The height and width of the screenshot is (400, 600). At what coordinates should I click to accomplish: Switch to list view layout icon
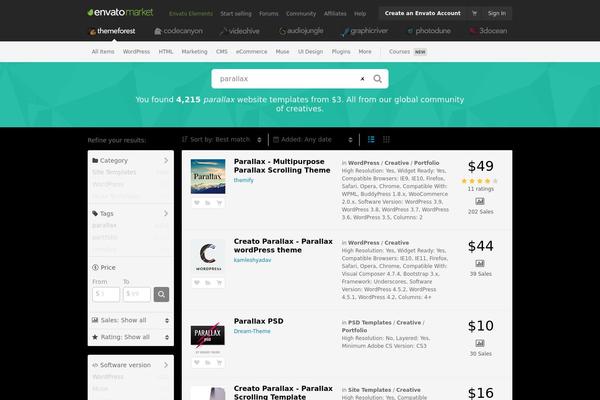click(x=371, y=140)
